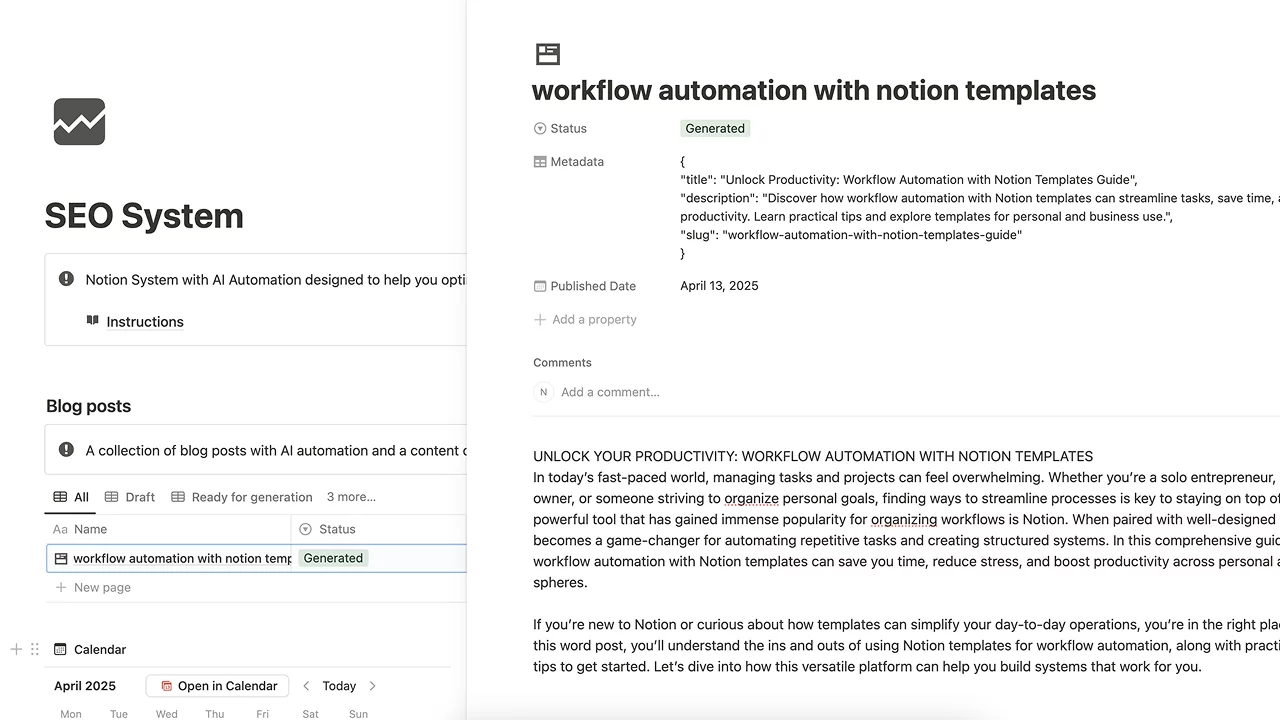This screenshot has height=720, width=1280.
Task: Click the drag handle beside Calendar block
Action: 35,649
